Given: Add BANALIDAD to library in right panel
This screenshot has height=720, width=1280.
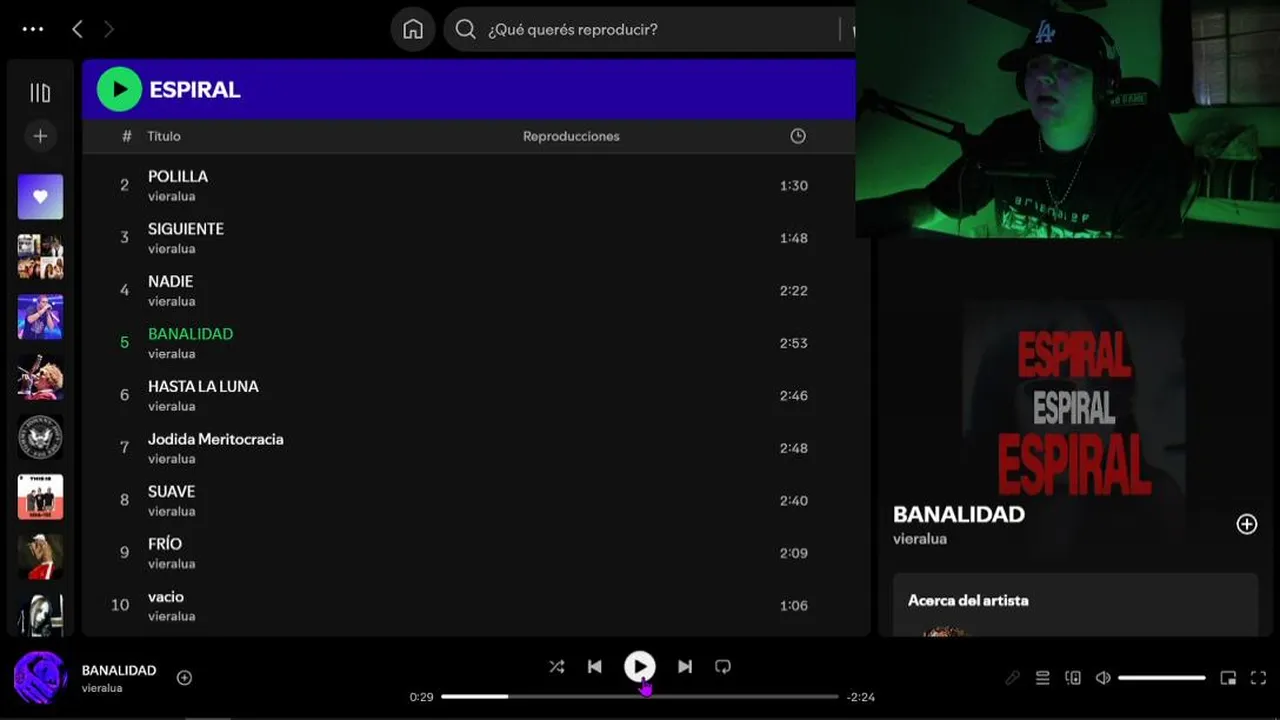Looking at the screenshot, I should pos(1246,524).
